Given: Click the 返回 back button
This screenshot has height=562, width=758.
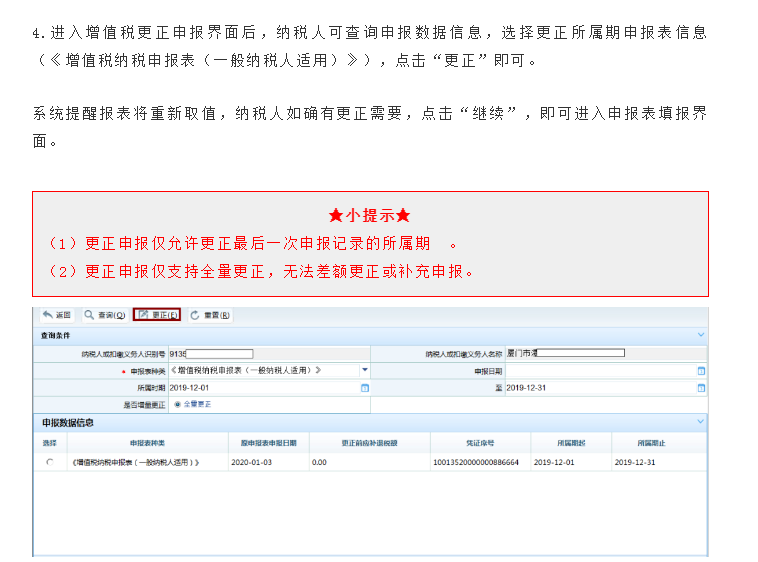Looking at the screenshot, I should (57, 315).
